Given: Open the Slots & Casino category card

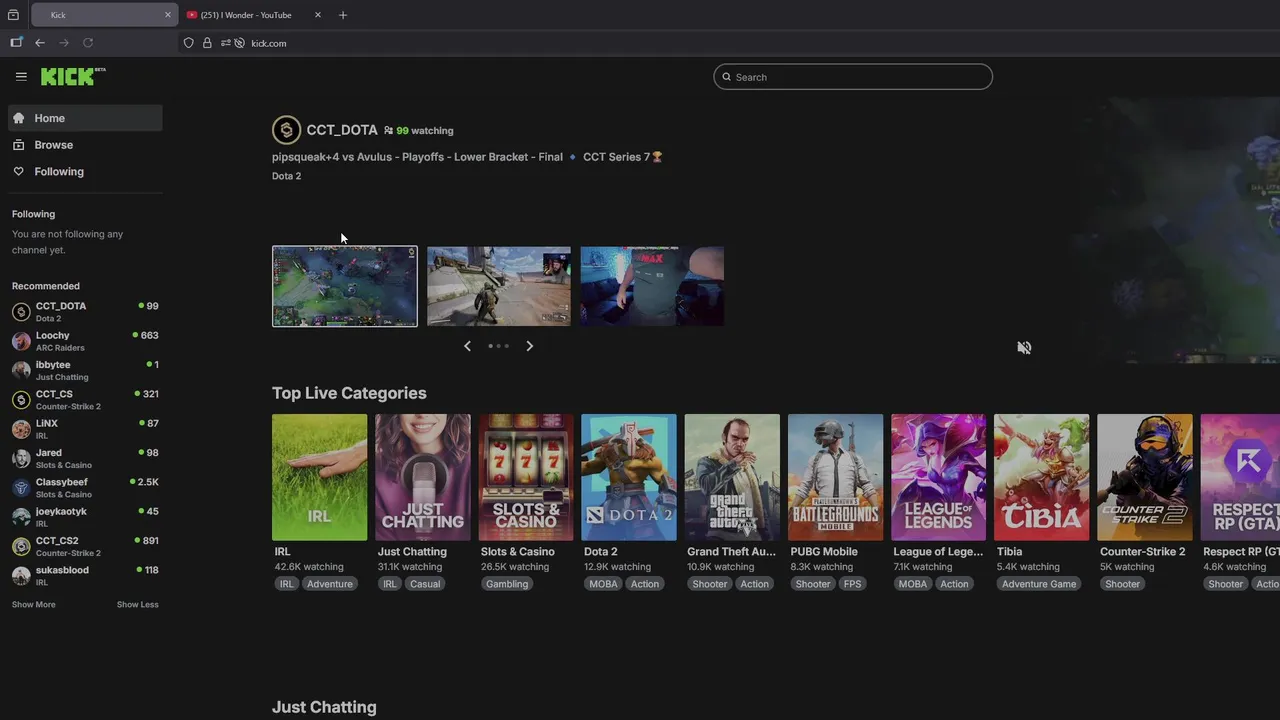Looking at the screenshot, I should (x=526, y=477).
